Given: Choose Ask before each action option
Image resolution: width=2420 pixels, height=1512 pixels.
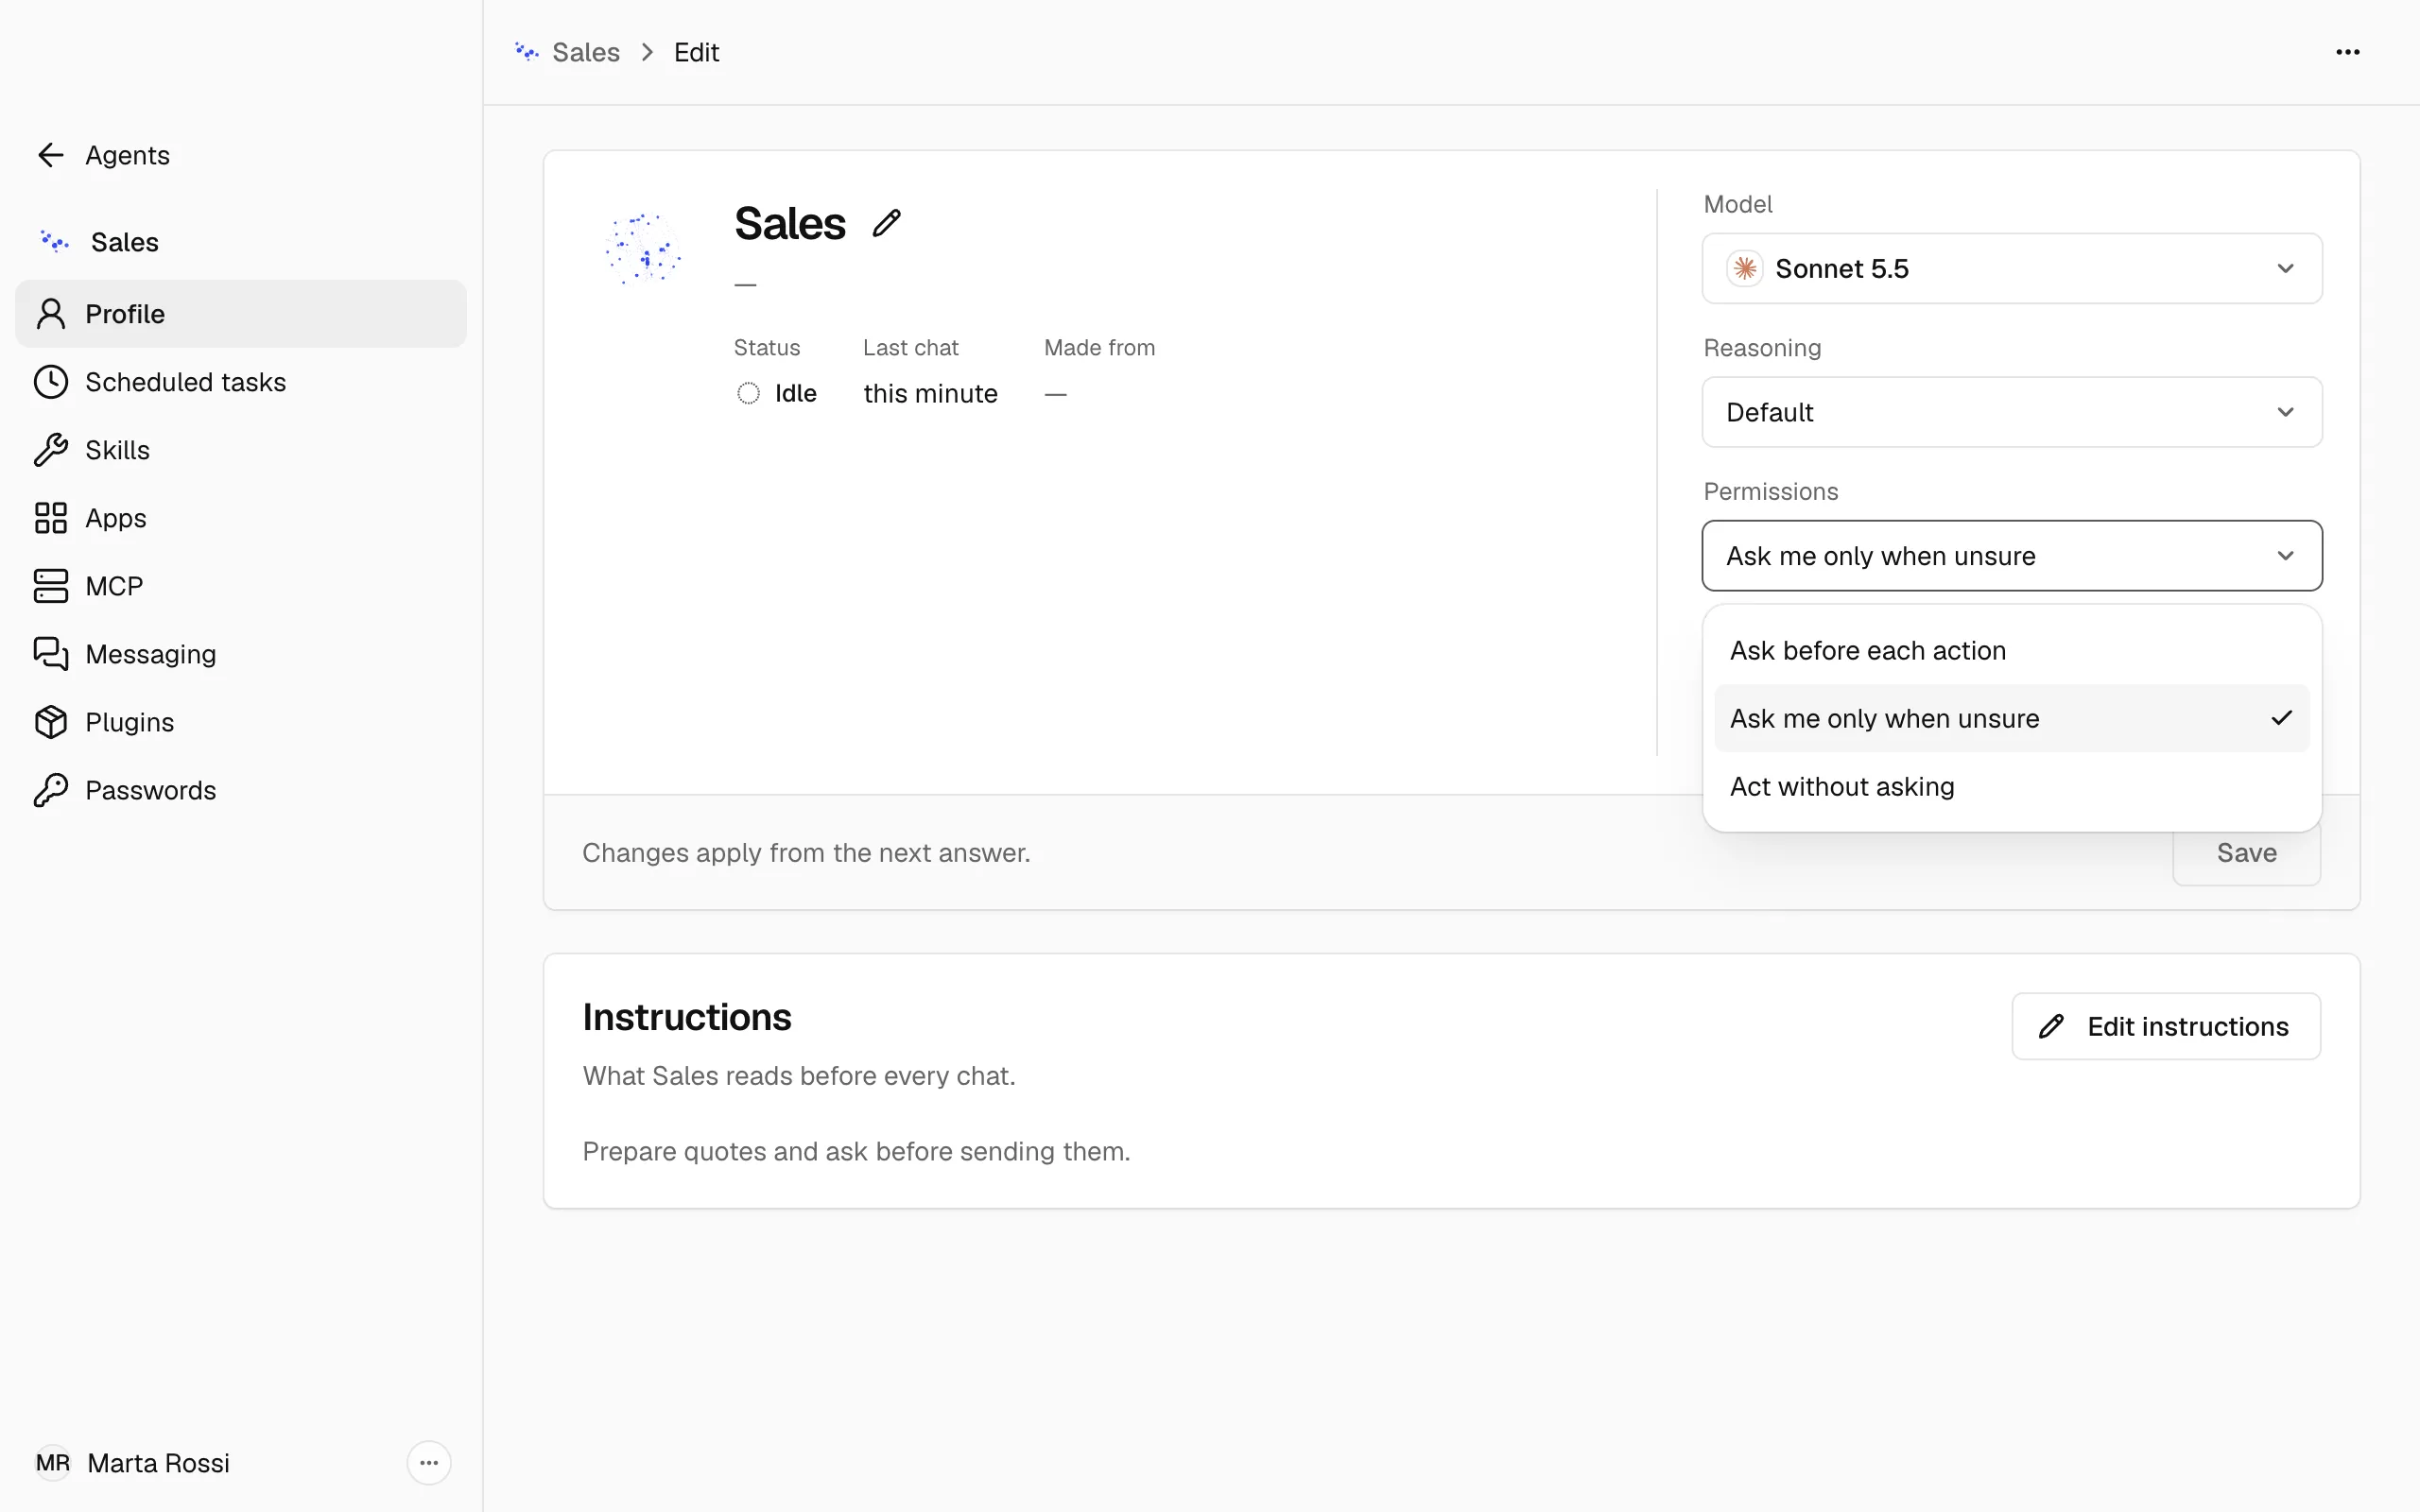Looking at the screenshot, I should [2012, 650].
